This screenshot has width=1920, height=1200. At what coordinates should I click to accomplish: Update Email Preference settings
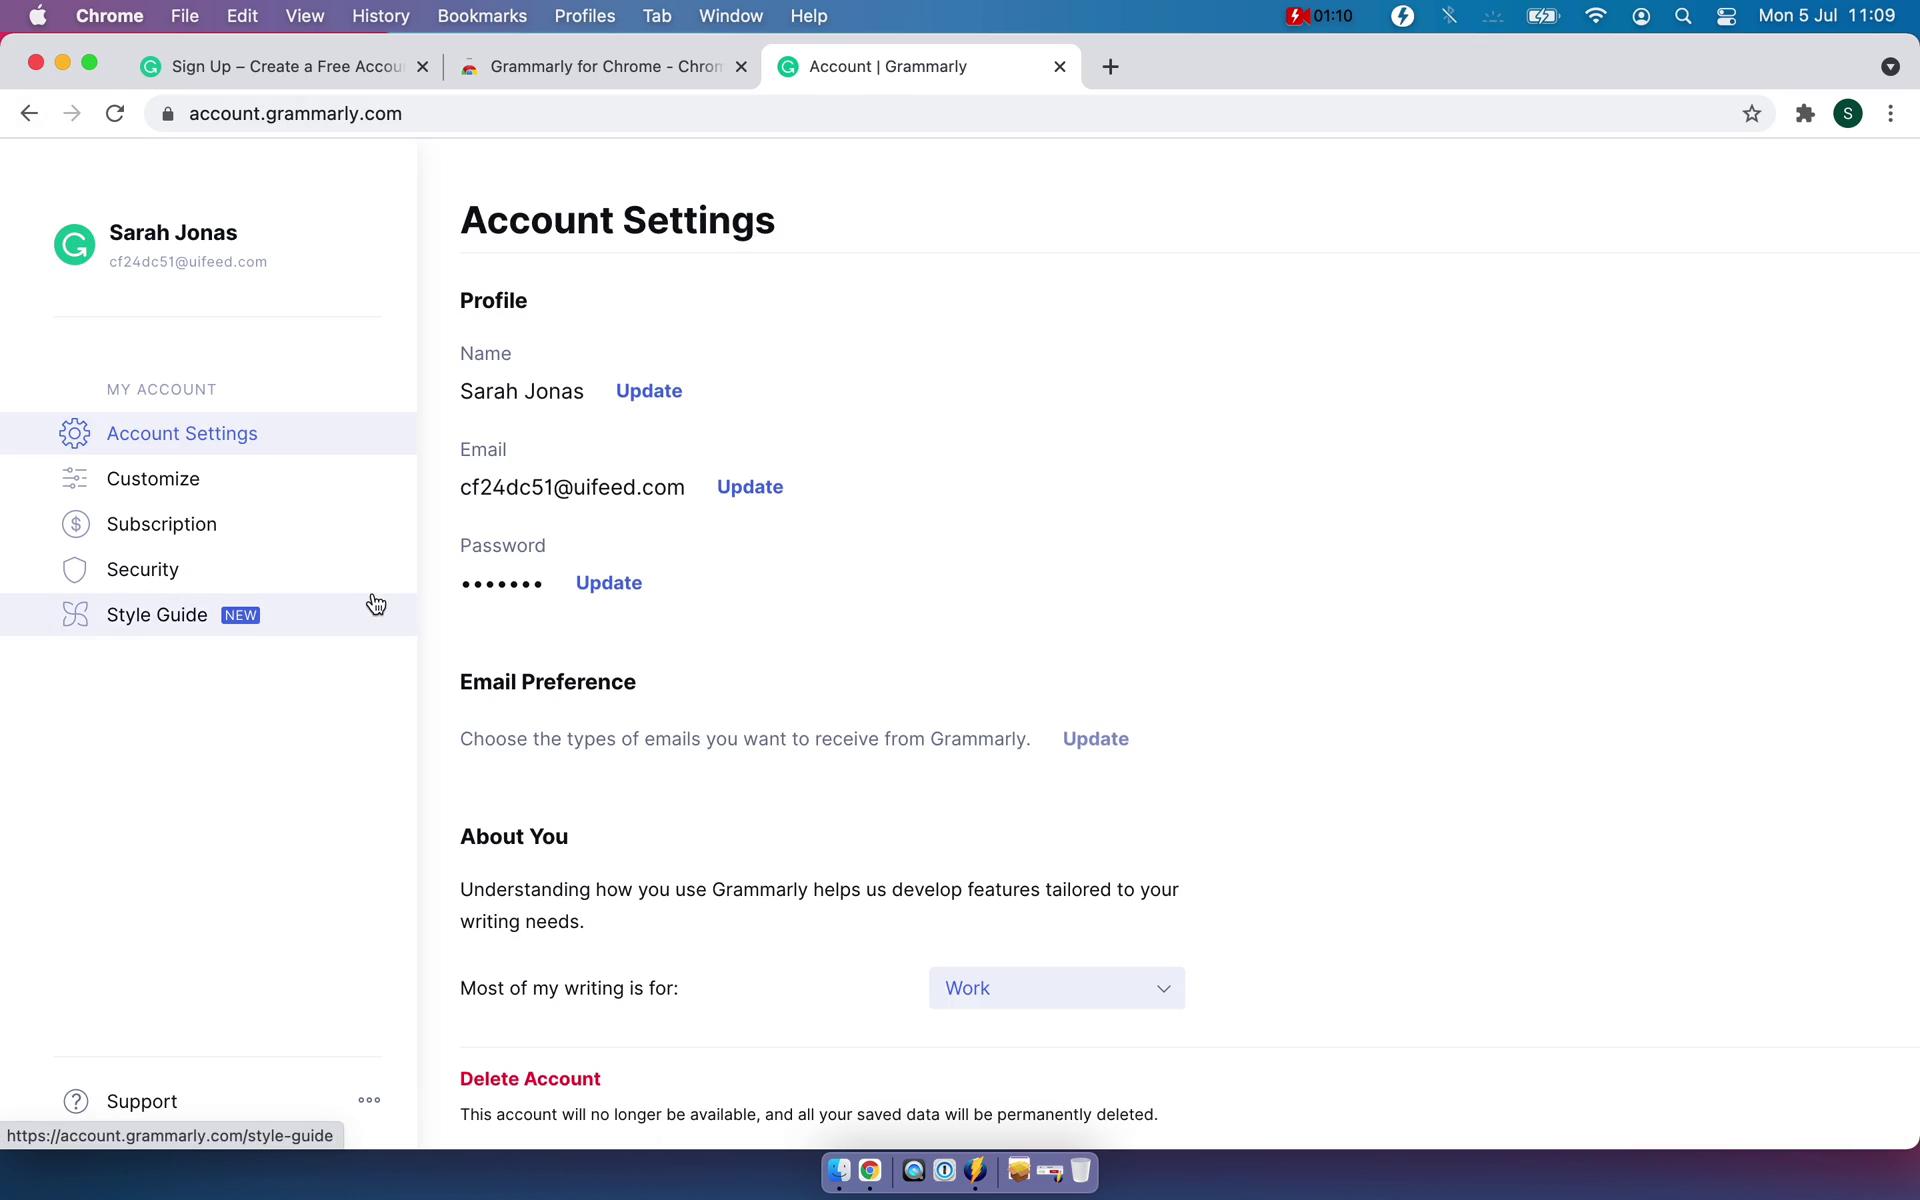(1096, 739)
